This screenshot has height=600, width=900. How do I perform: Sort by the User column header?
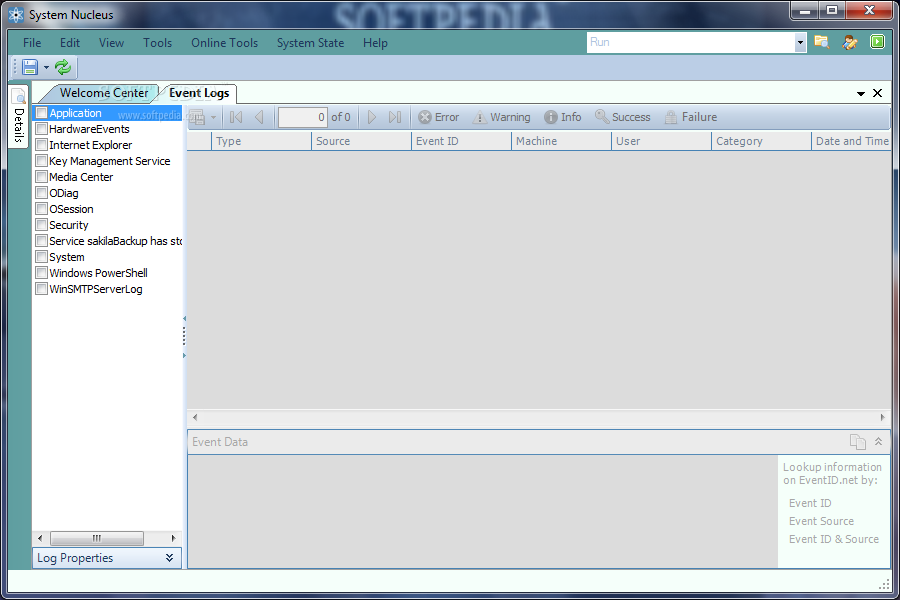click(661, 141)
